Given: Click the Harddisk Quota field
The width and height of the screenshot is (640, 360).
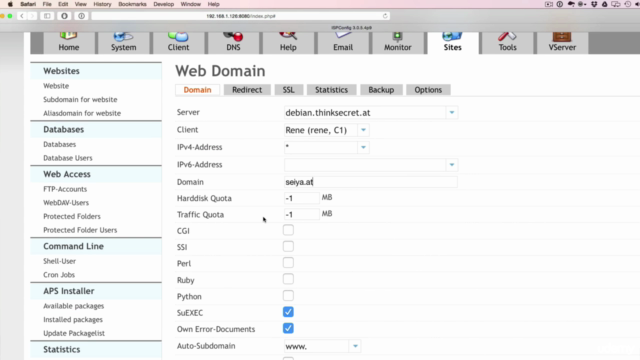Looking at the screenshot, I should pos(301,198).
